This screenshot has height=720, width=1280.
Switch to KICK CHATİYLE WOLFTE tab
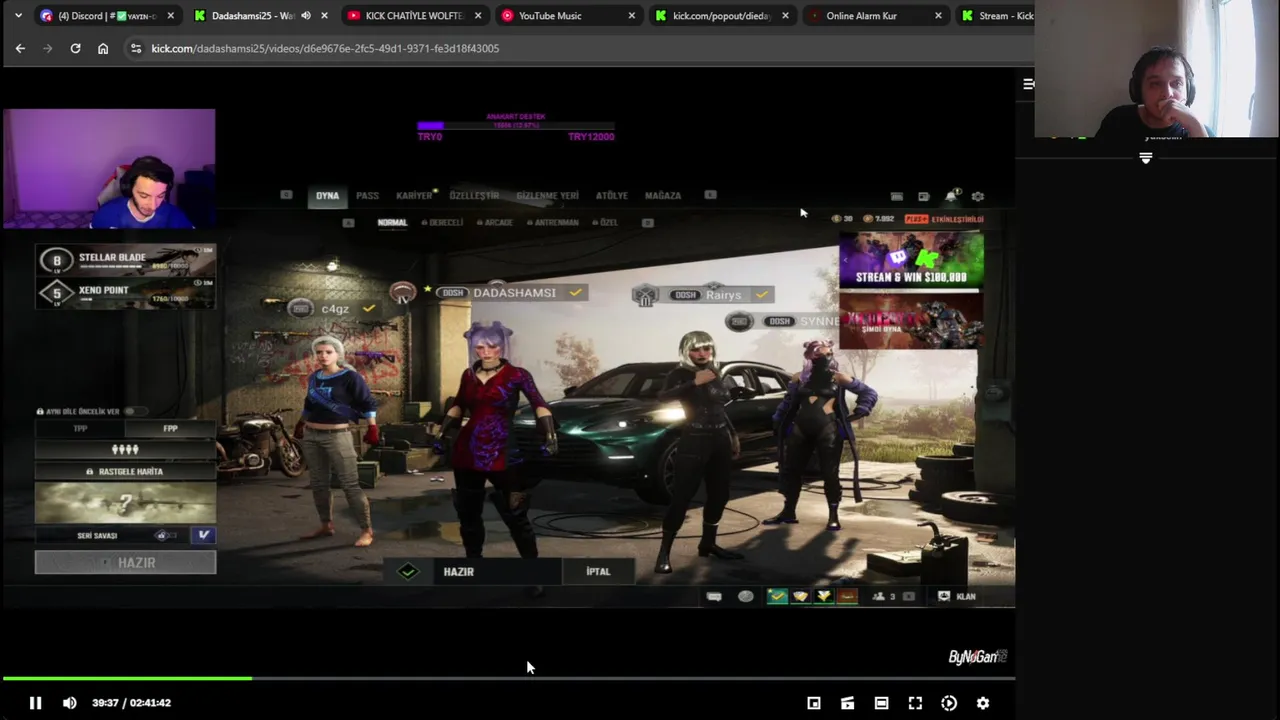pos(413,16)
